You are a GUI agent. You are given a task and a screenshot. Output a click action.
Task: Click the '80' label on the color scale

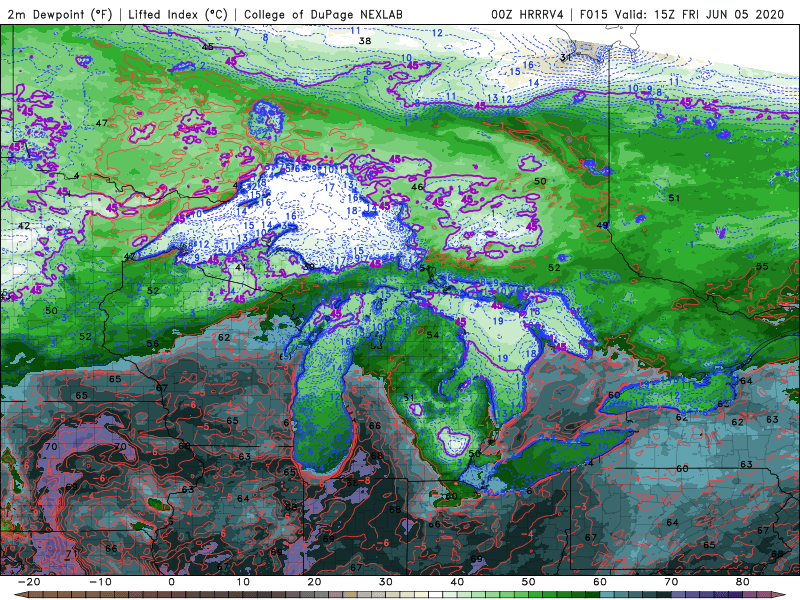pyautogui.click(x=743, y=582)
